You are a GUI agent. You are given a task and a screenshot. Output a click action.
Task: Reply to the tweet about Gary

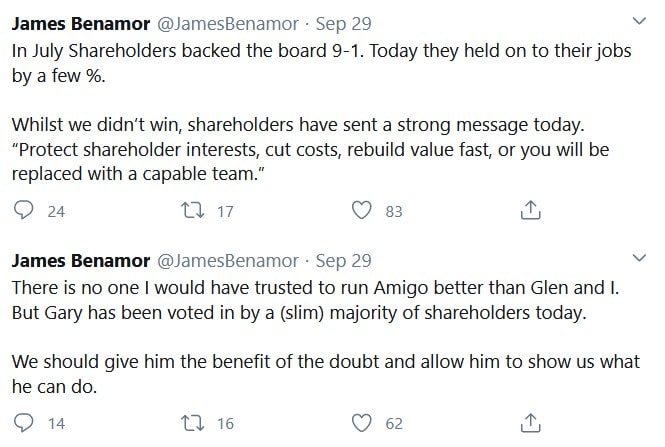(23, 422)
